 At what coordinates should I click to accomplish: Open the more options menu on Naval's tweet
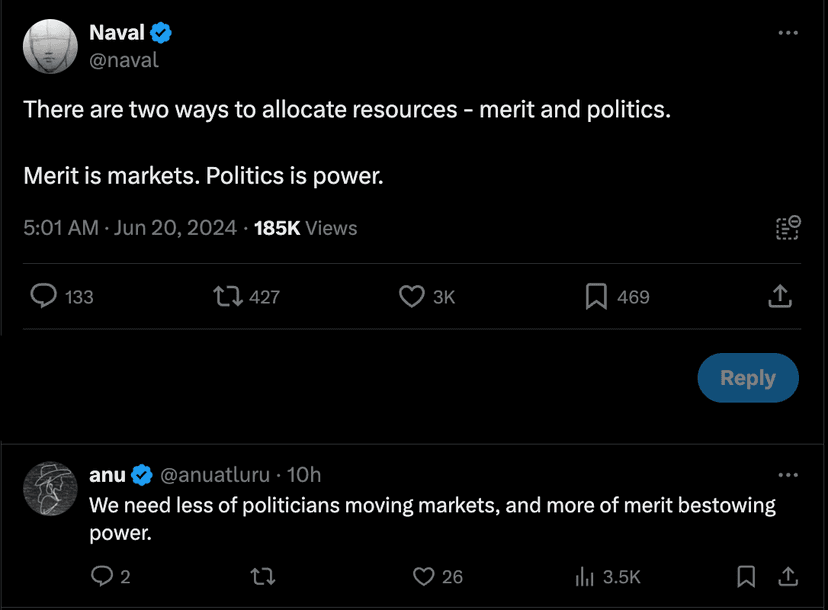tap(788, 33)
